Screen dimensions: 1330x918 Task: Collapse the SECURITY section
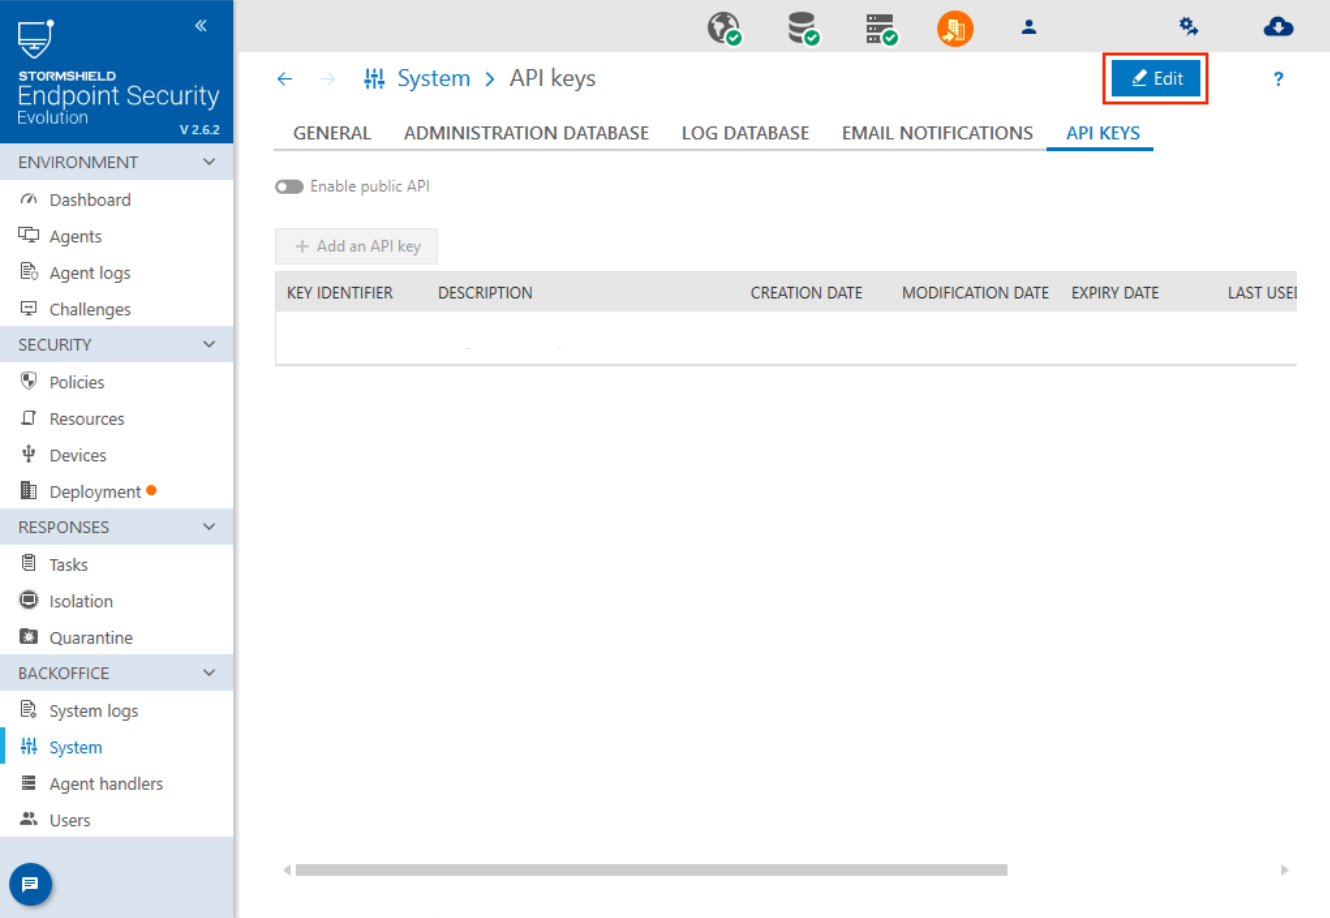(209, 345)
